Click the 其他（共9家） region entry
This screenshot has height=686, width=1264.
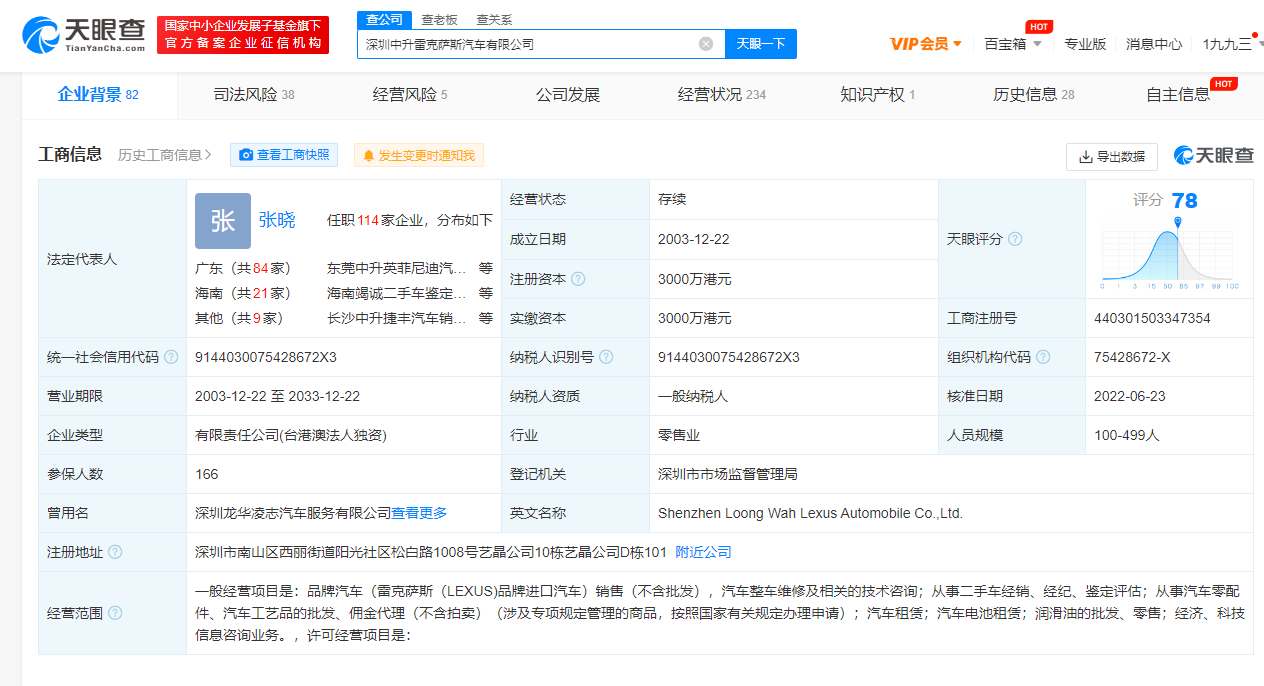[x=239, y=318]
